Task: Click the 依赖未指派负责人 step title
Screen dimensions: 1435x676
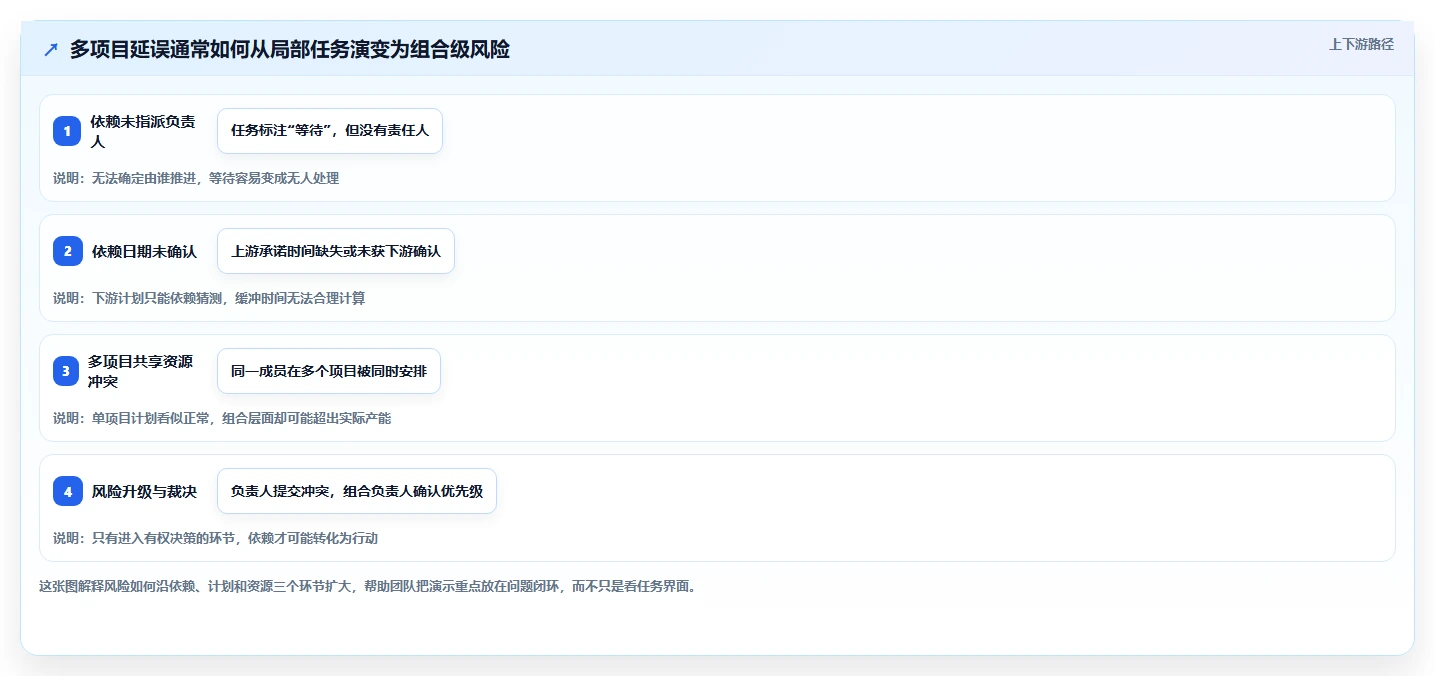Action: (143, 131)
